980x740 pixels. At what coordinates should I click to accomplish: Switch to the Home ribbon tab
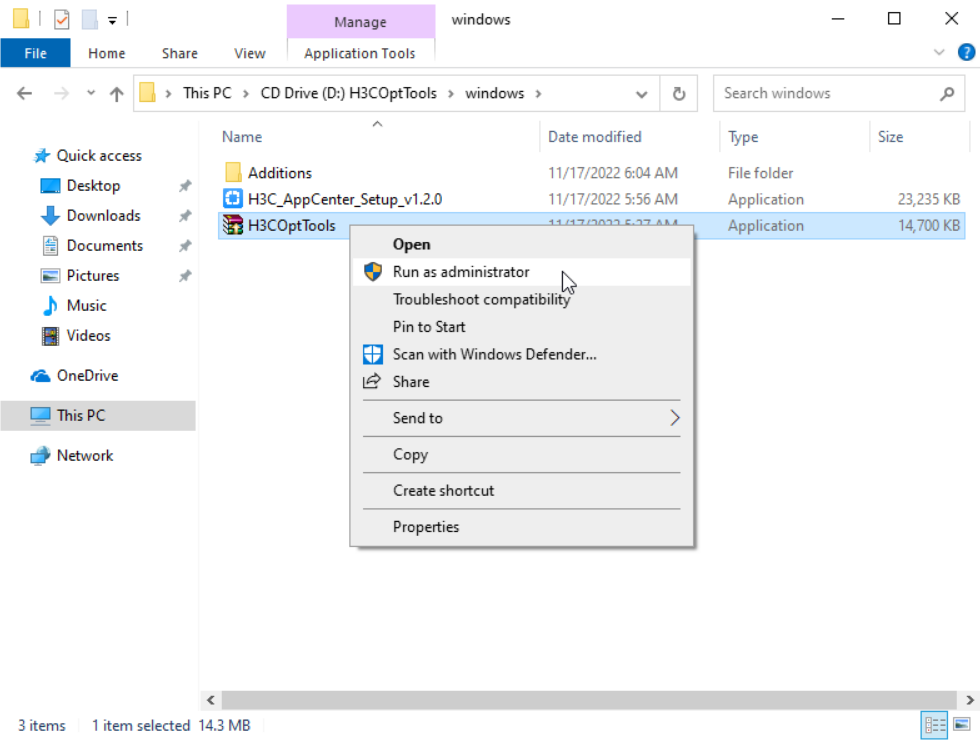pos(107,53)
